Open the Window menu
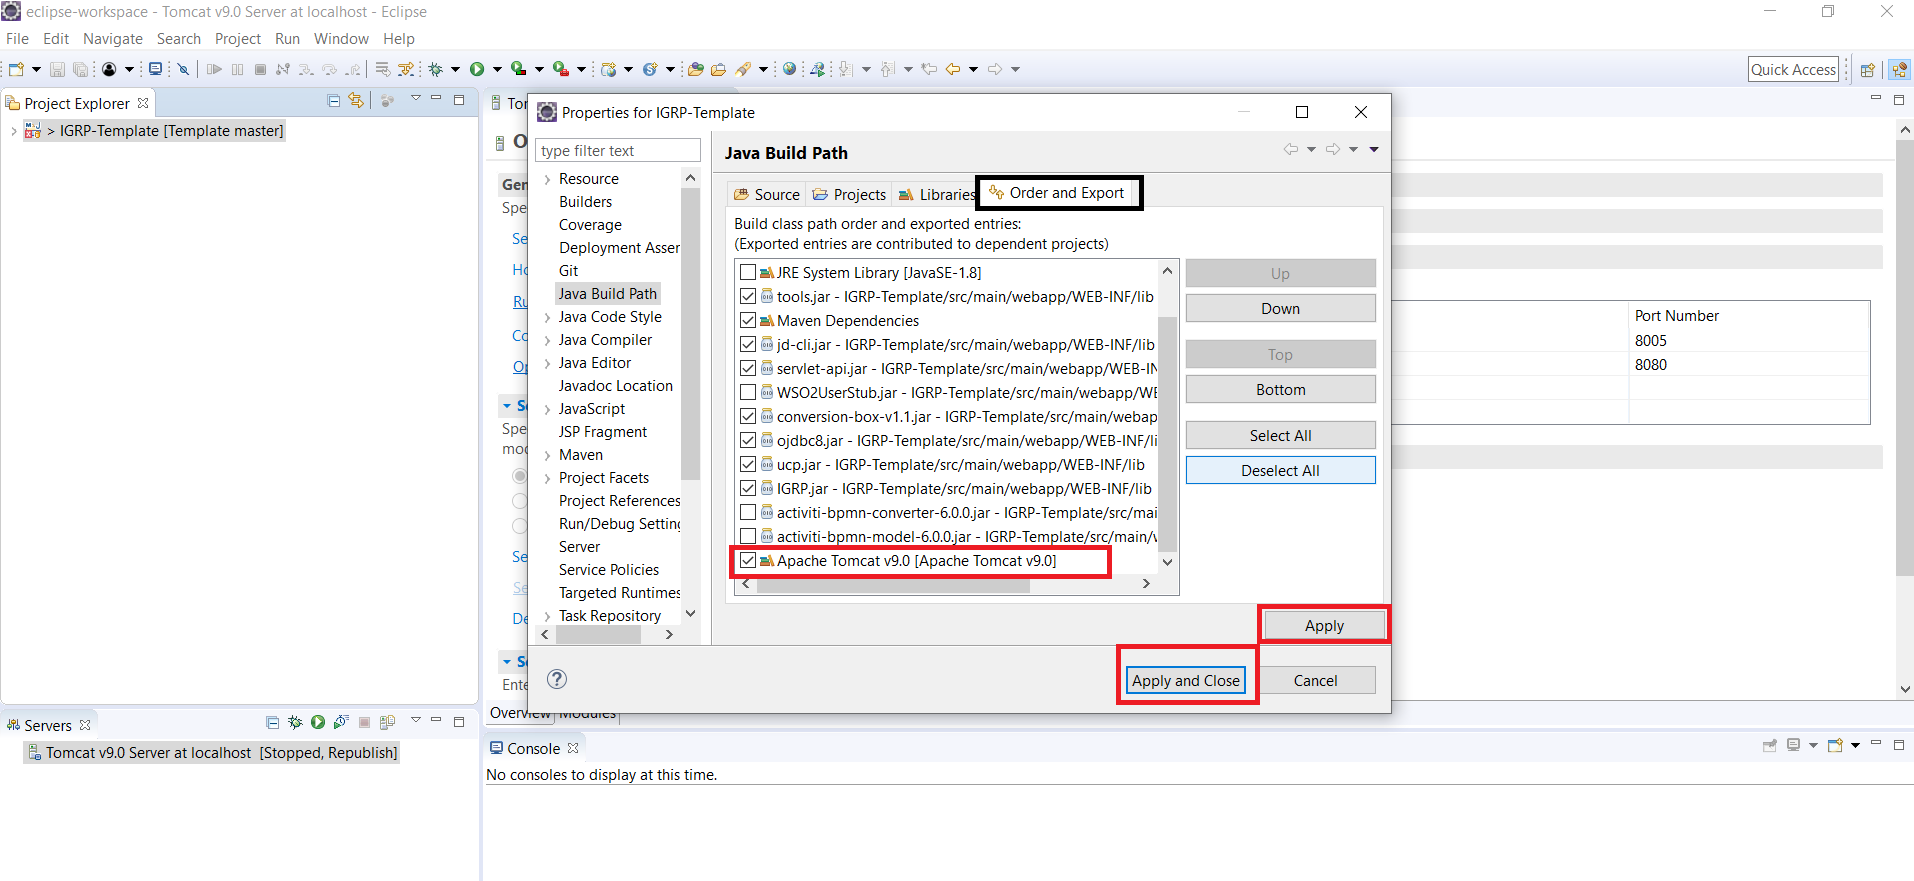 [341, 39]
